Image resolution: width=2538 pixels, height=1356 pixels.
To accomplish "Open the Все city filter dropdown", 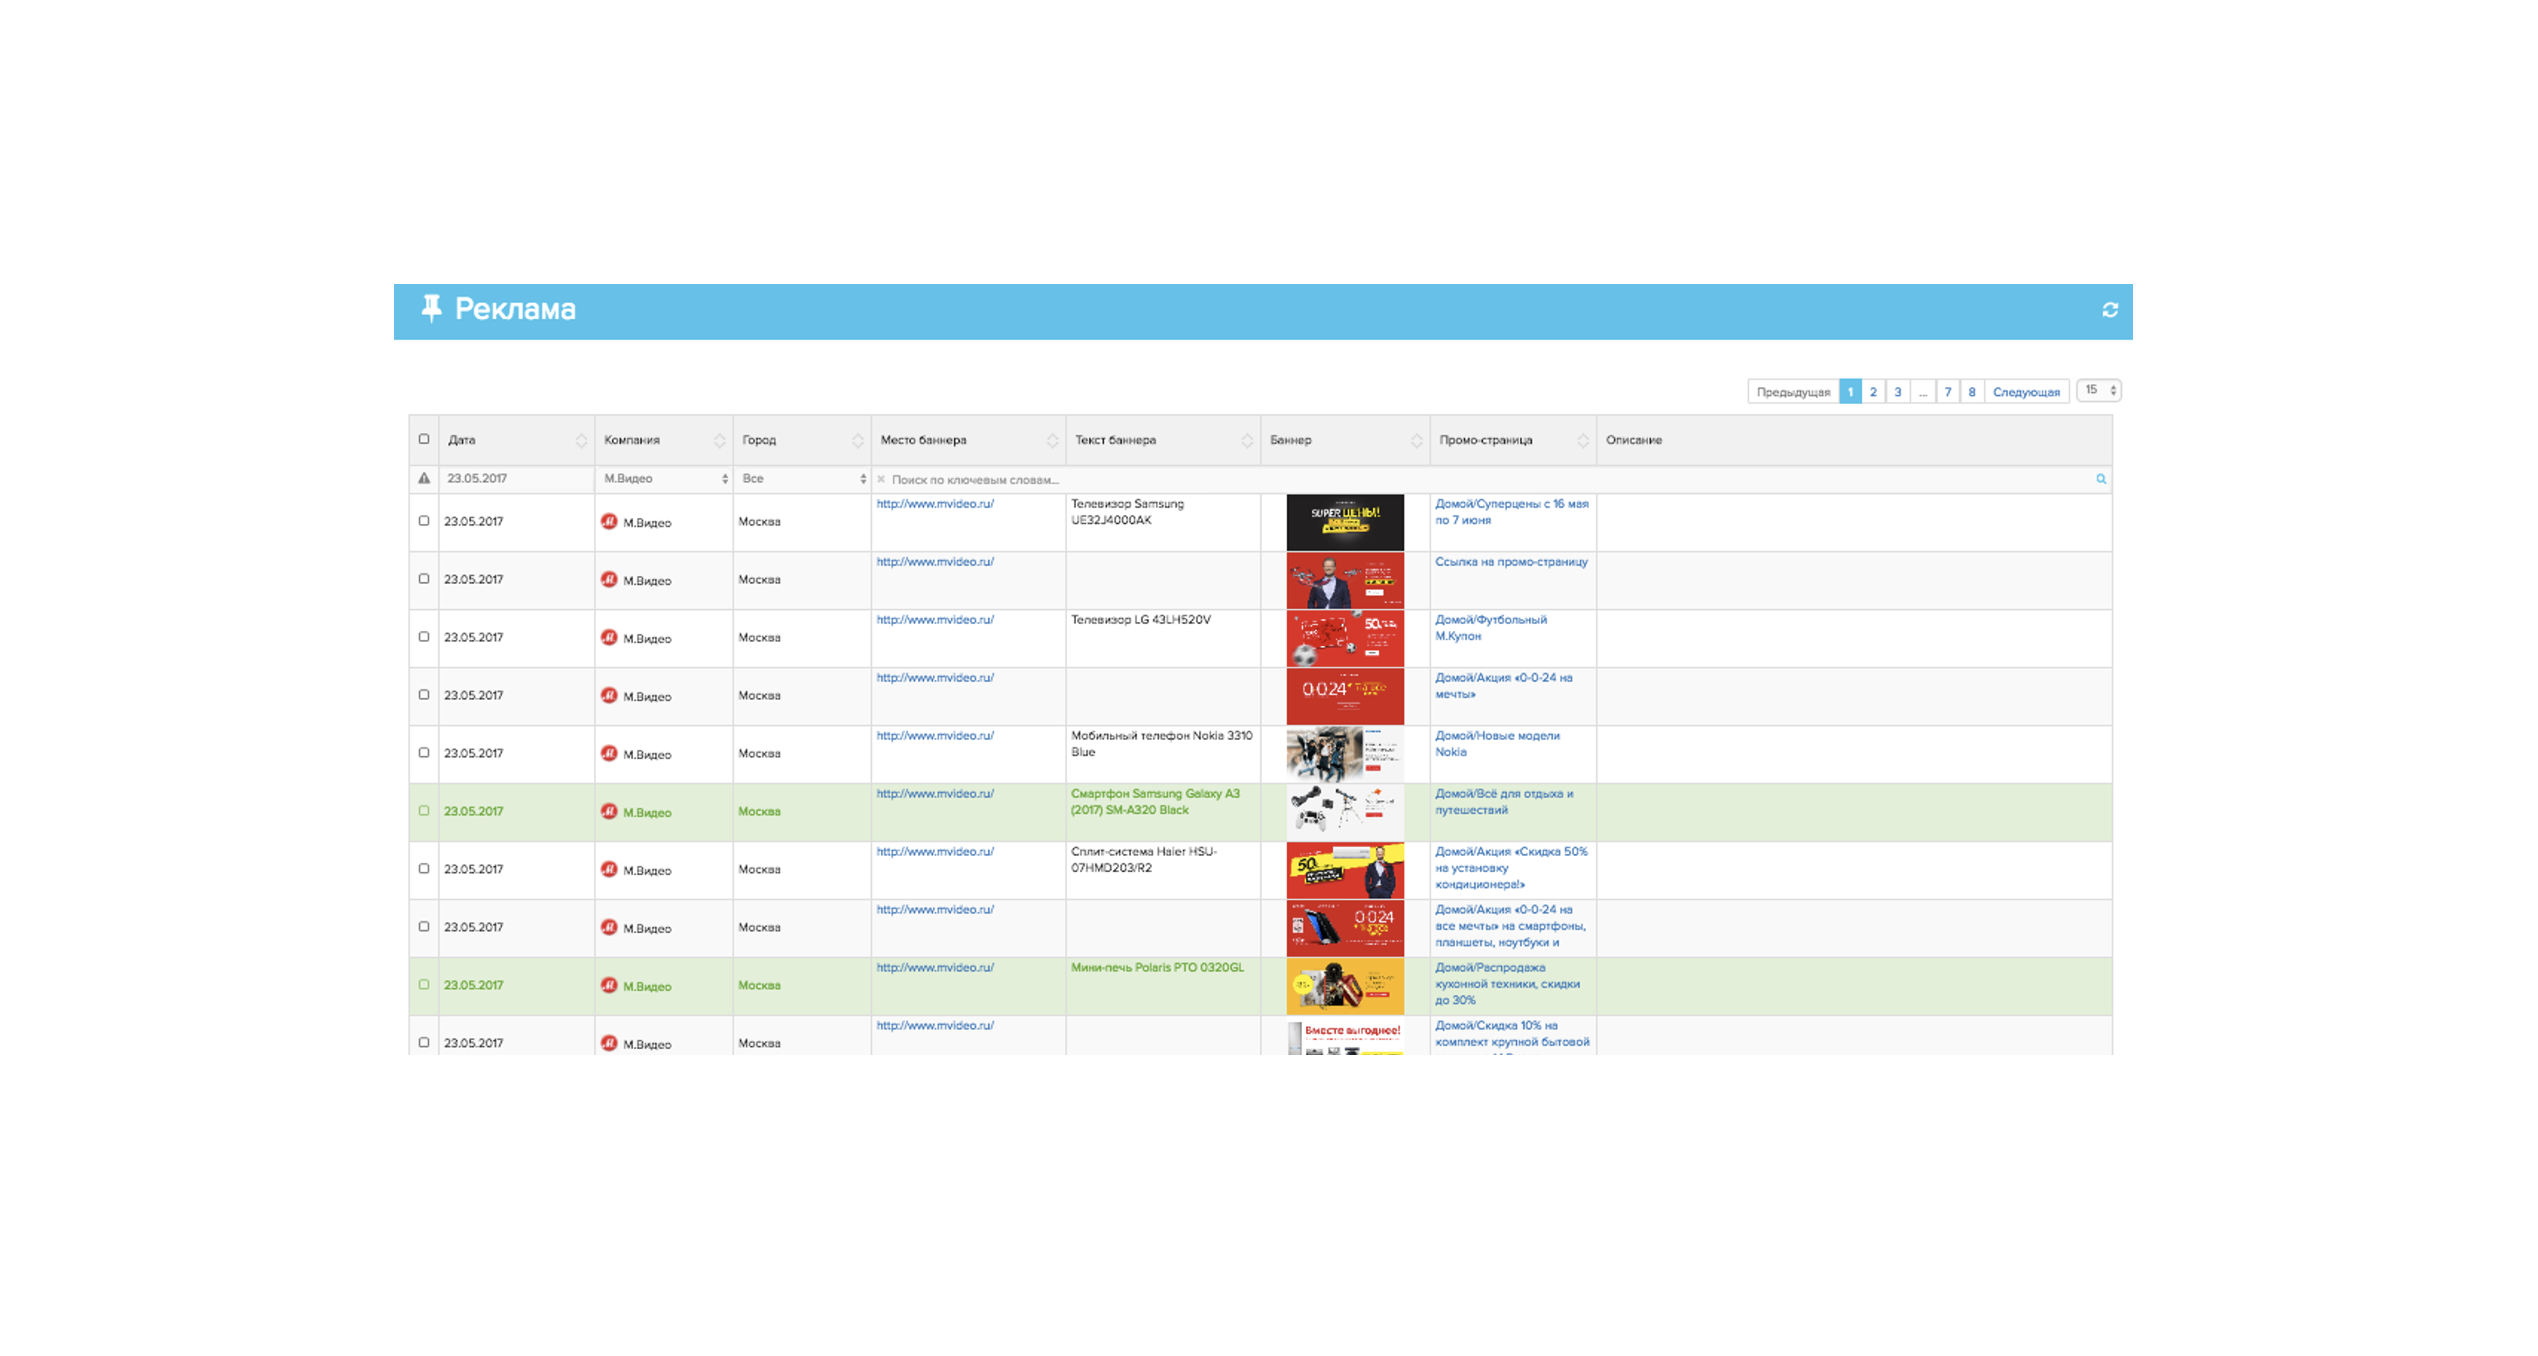I will click(x=803, y=479).
